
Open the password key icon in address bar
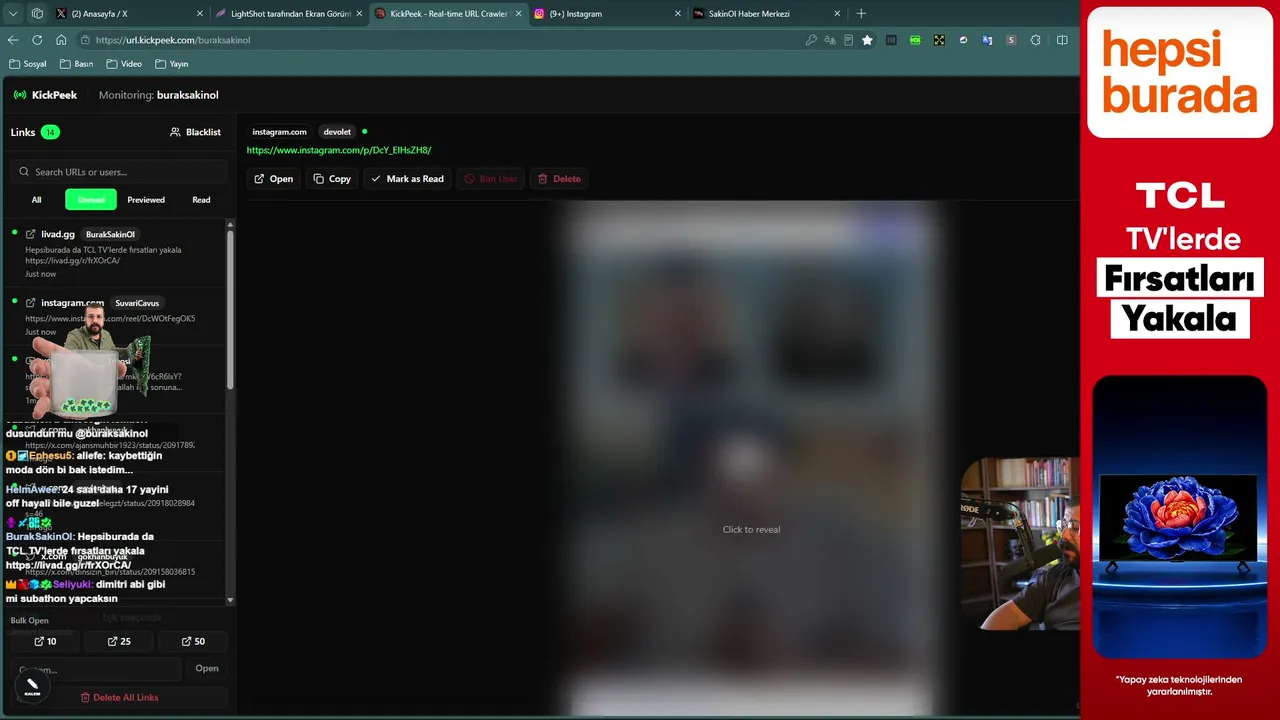[811, 40]
